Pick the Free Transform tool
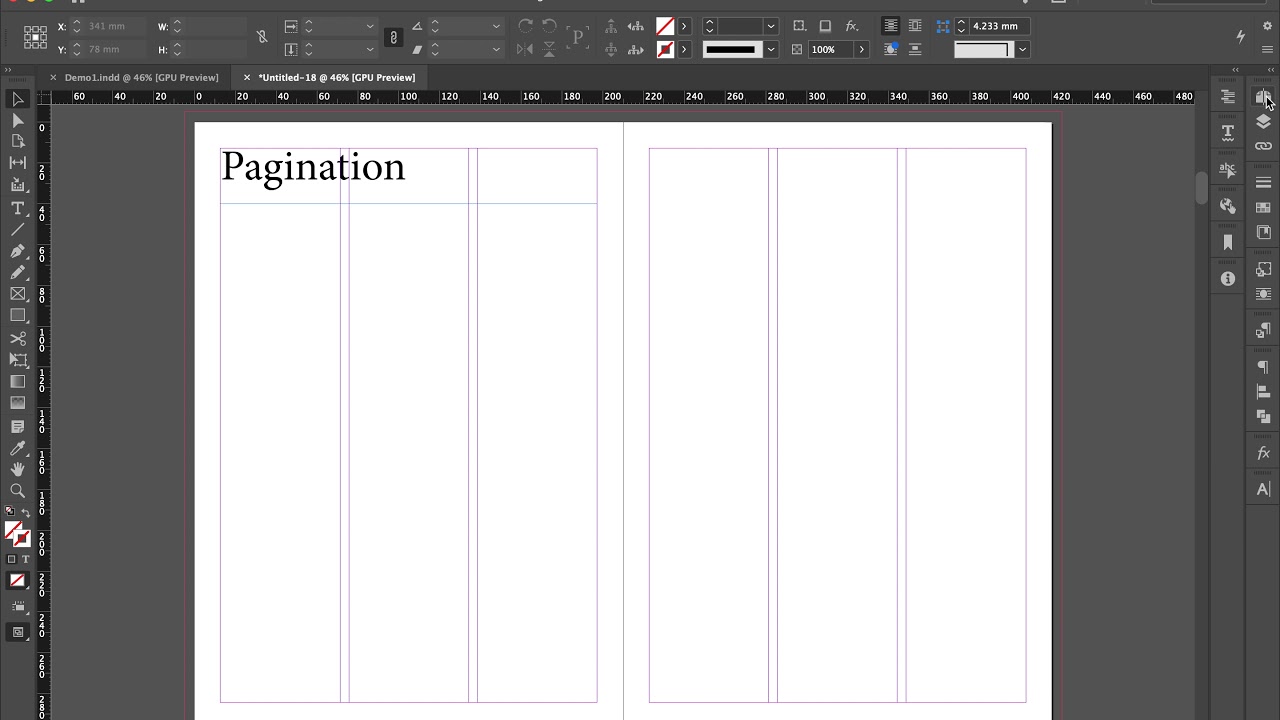 pos(17,360)
